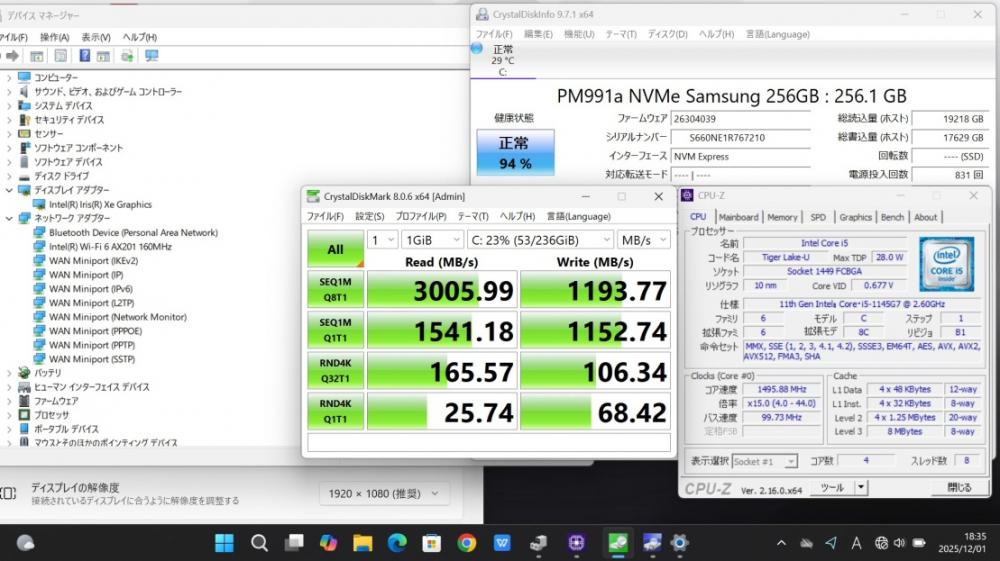The image size is (1000, 561).
Task: Open the Windows Start menu
Action: [x=224, y=543]
